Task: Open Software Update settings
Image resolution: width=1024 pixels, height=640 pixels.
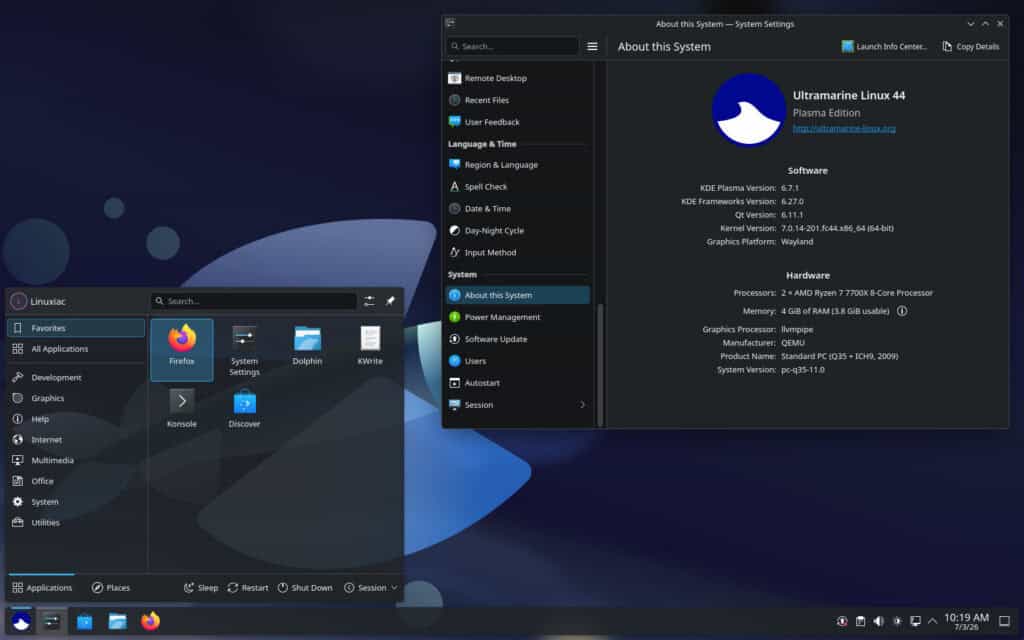Action: (x=519, y=339)
